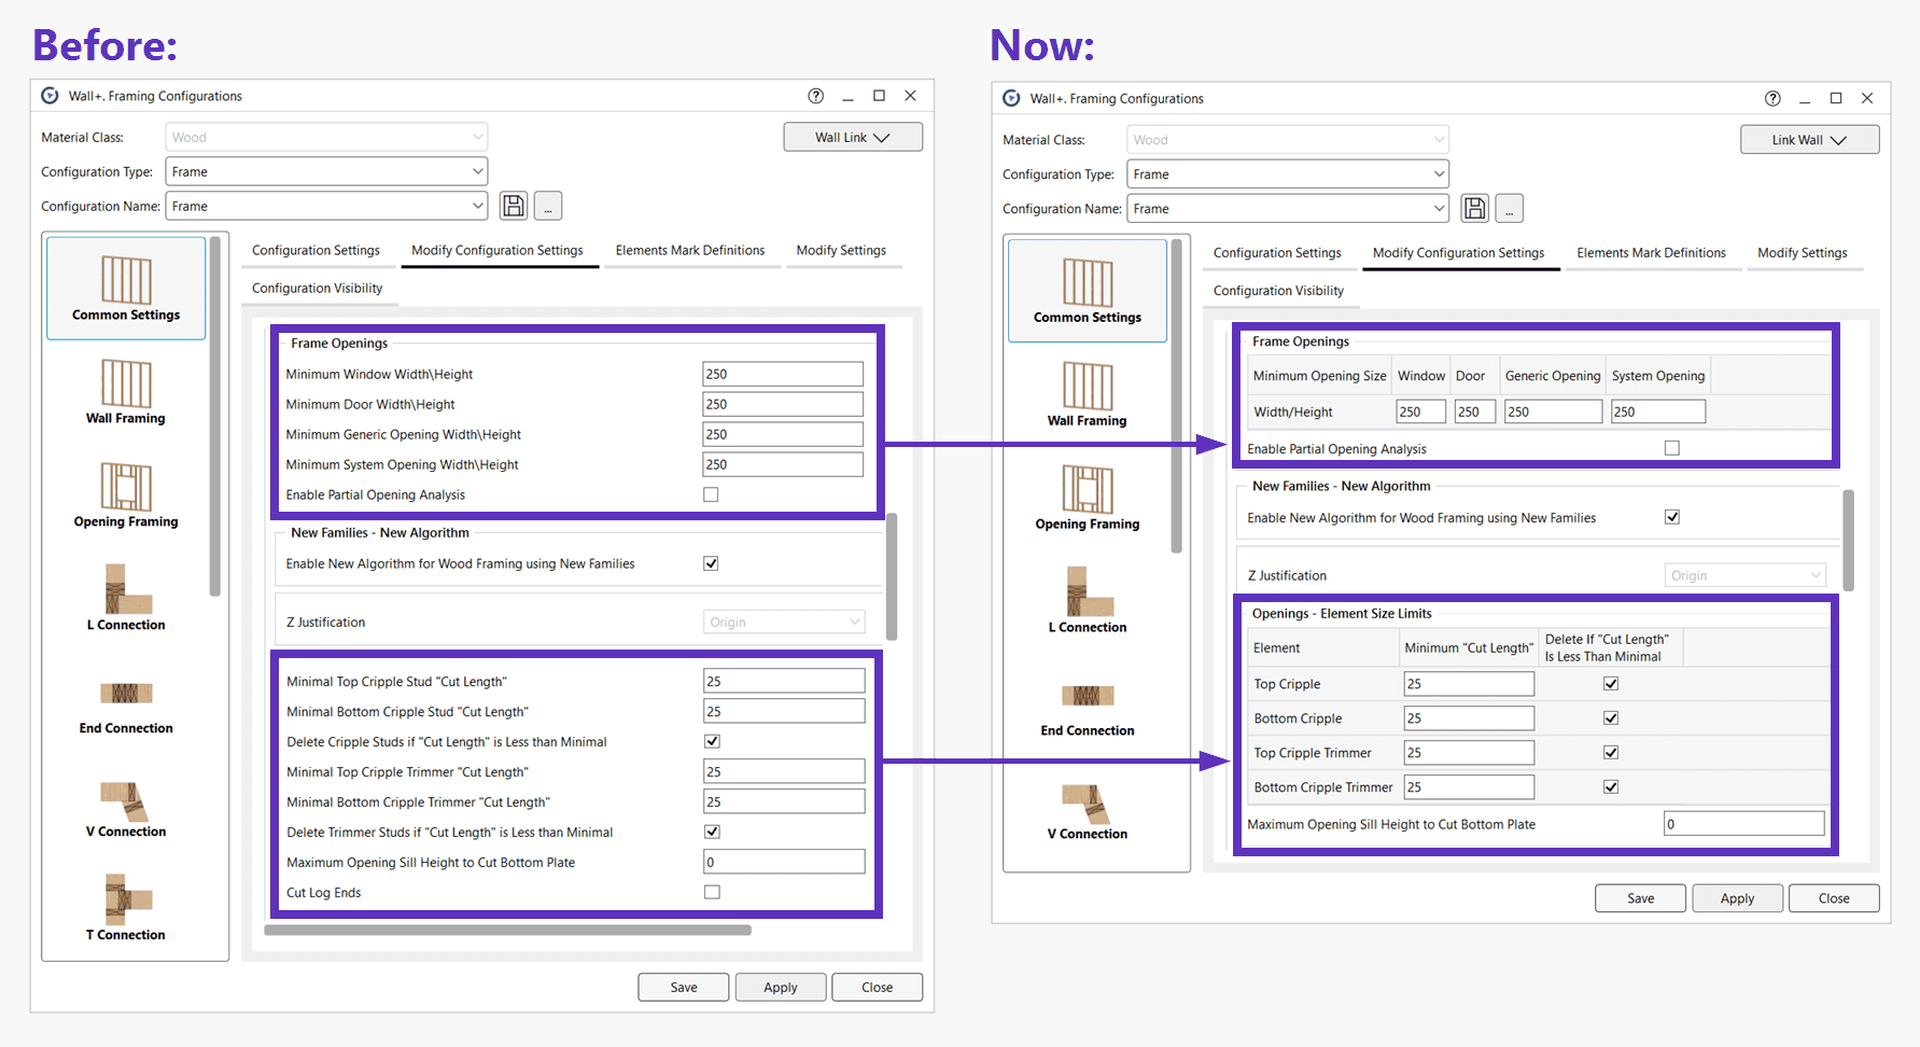Screen dimensions: 1920x1047
Task: Click Apply button in the left dialog
Action: [x=780, y=987]
